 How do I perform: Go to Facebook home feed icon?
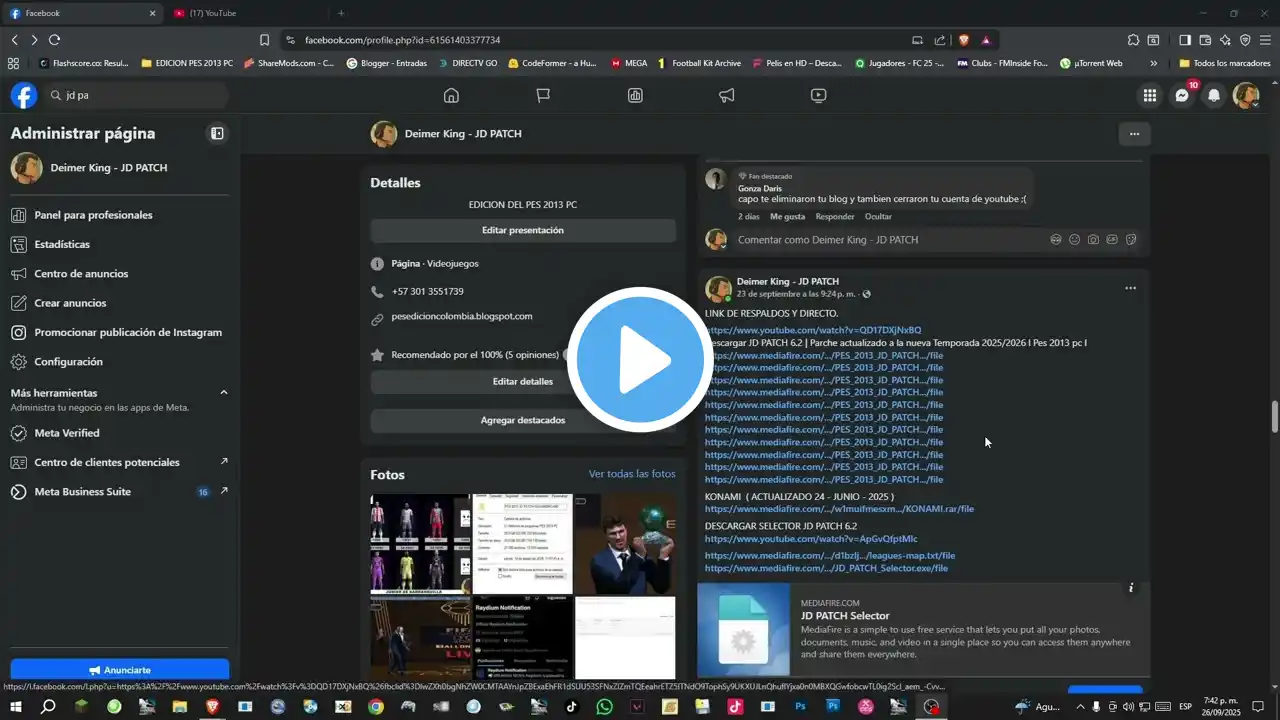click(x=451, y=95)
